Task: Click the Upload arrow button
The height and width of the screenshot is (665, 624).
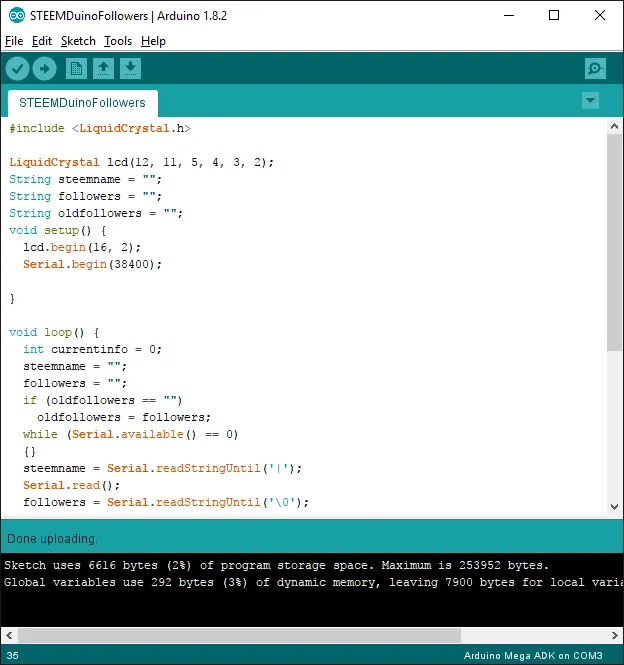Action: tap(45, 69)
